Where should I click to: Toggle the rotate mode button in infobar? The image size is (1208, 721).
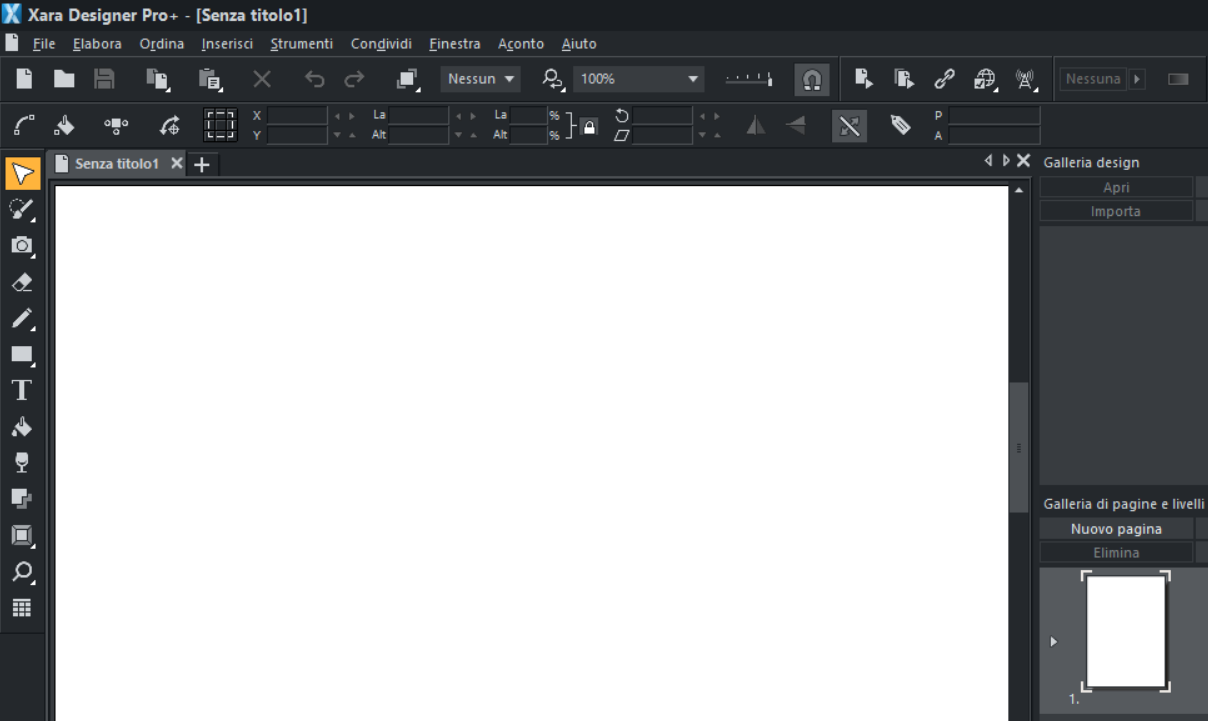tap(170, 125)
